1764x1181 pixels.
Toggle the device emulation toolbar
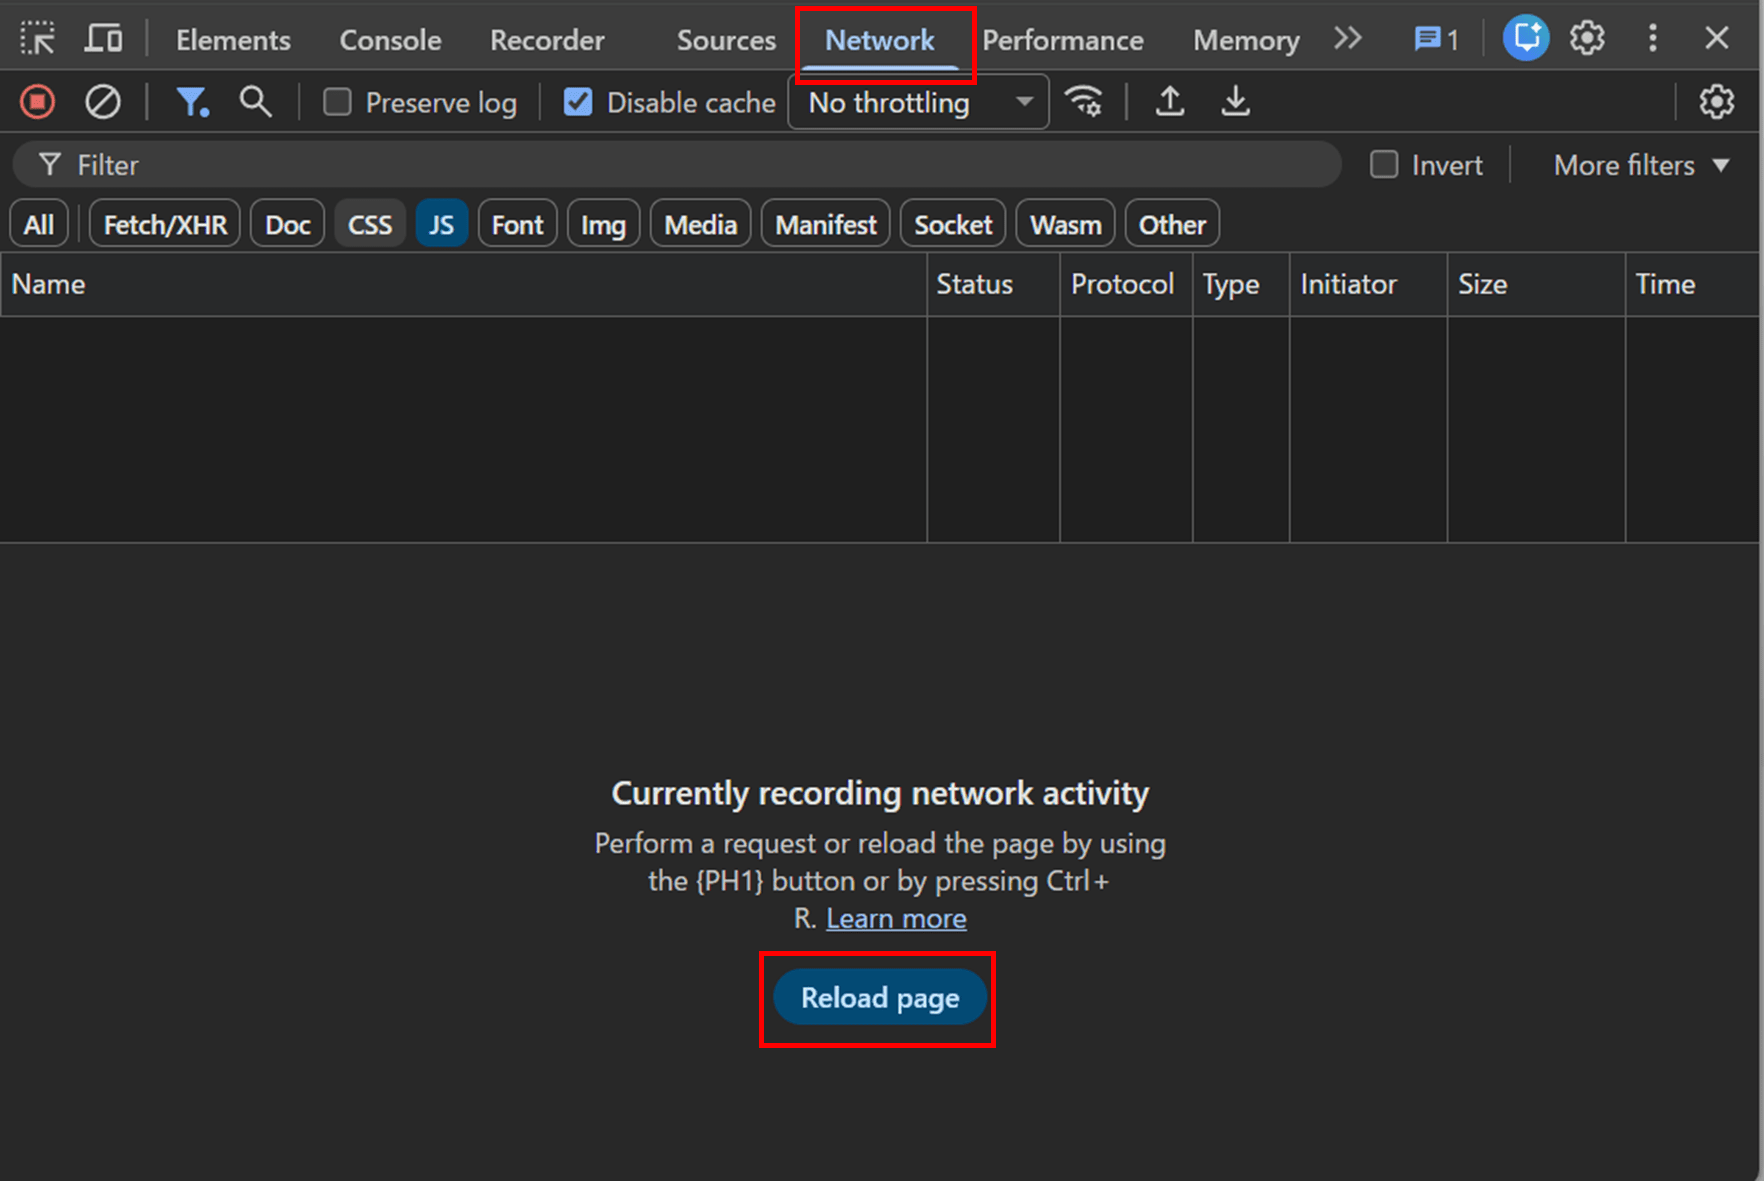[x=103, y=38]
